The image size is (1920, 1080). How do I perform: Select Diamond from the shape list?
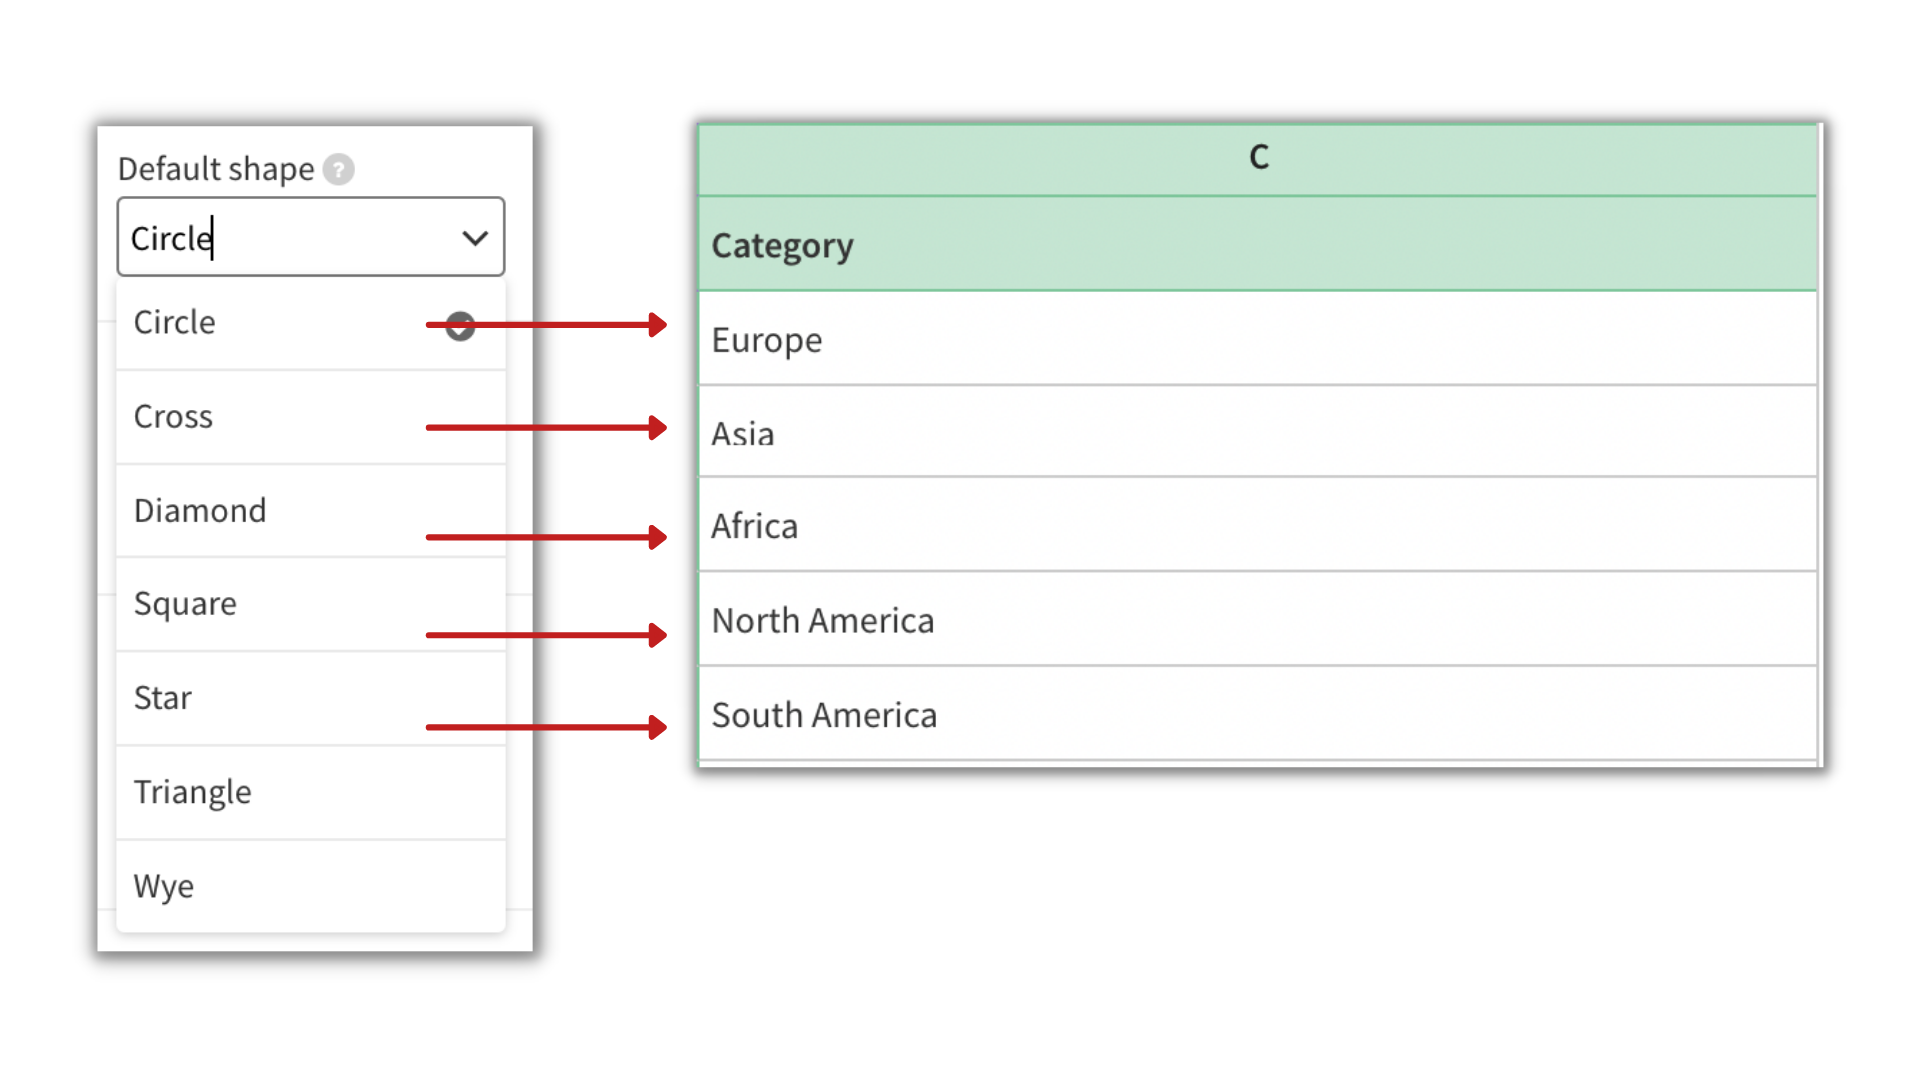311,511
